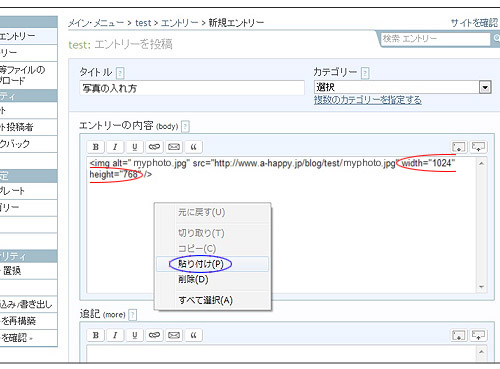This screenshot has height=369, width=500.
Task: Click 置換 item in left sidebar
Action: click(x=29, y=271)
